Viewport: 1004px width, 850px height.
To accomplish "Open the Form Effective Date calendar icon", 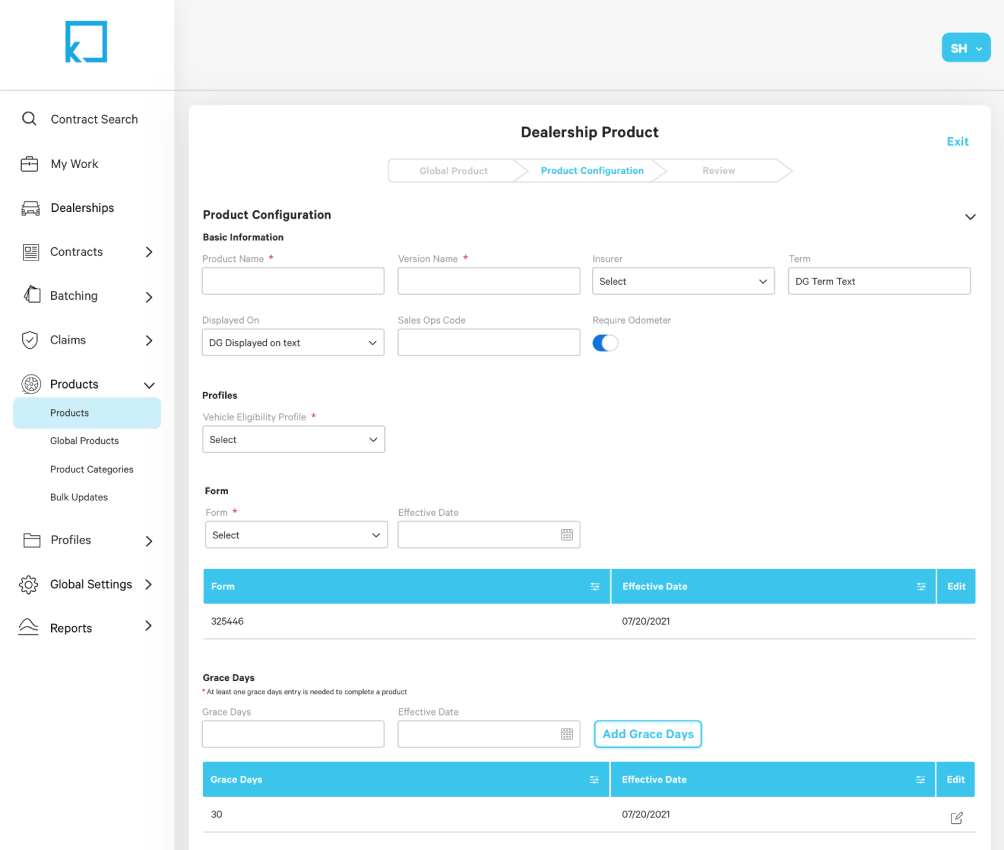I will 567,535.
